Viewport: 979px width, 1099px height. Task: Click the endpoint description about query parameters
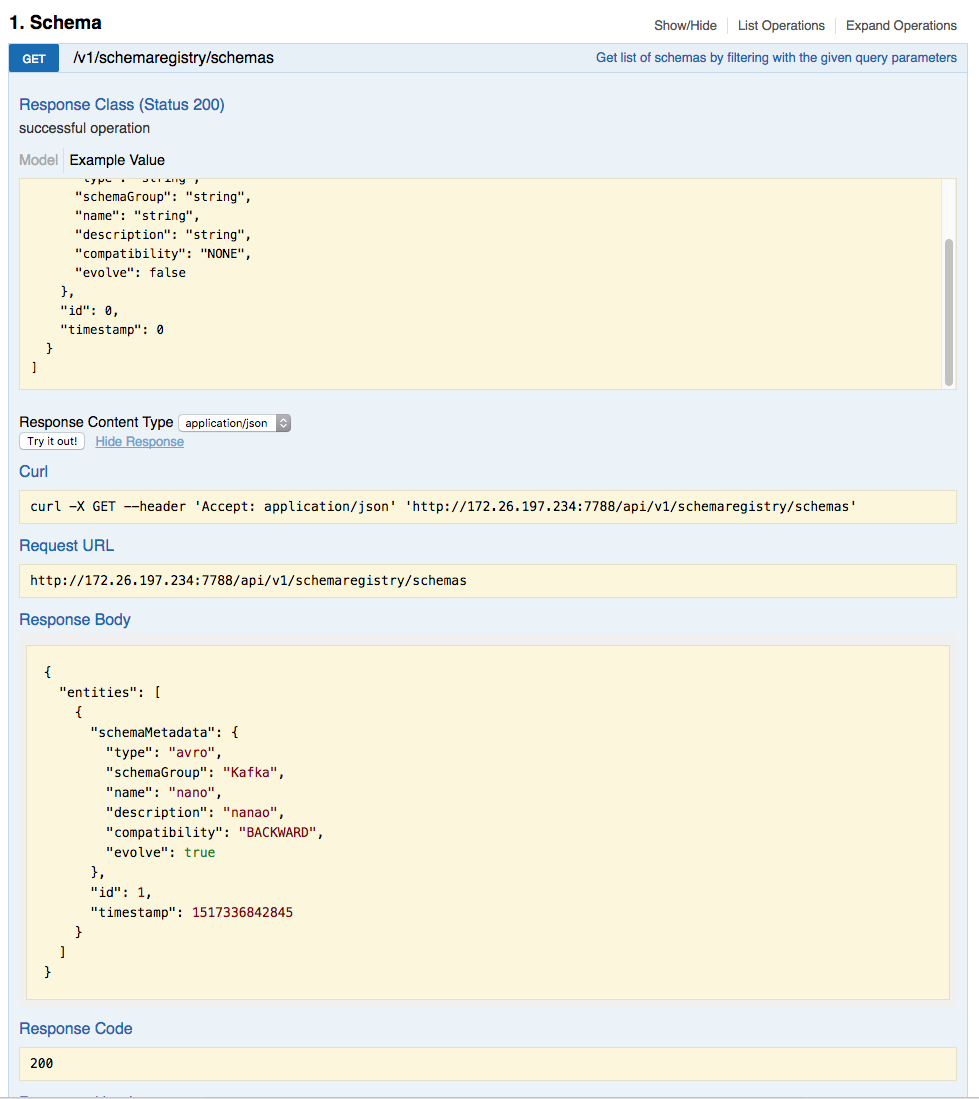click(x=776, y=58)
